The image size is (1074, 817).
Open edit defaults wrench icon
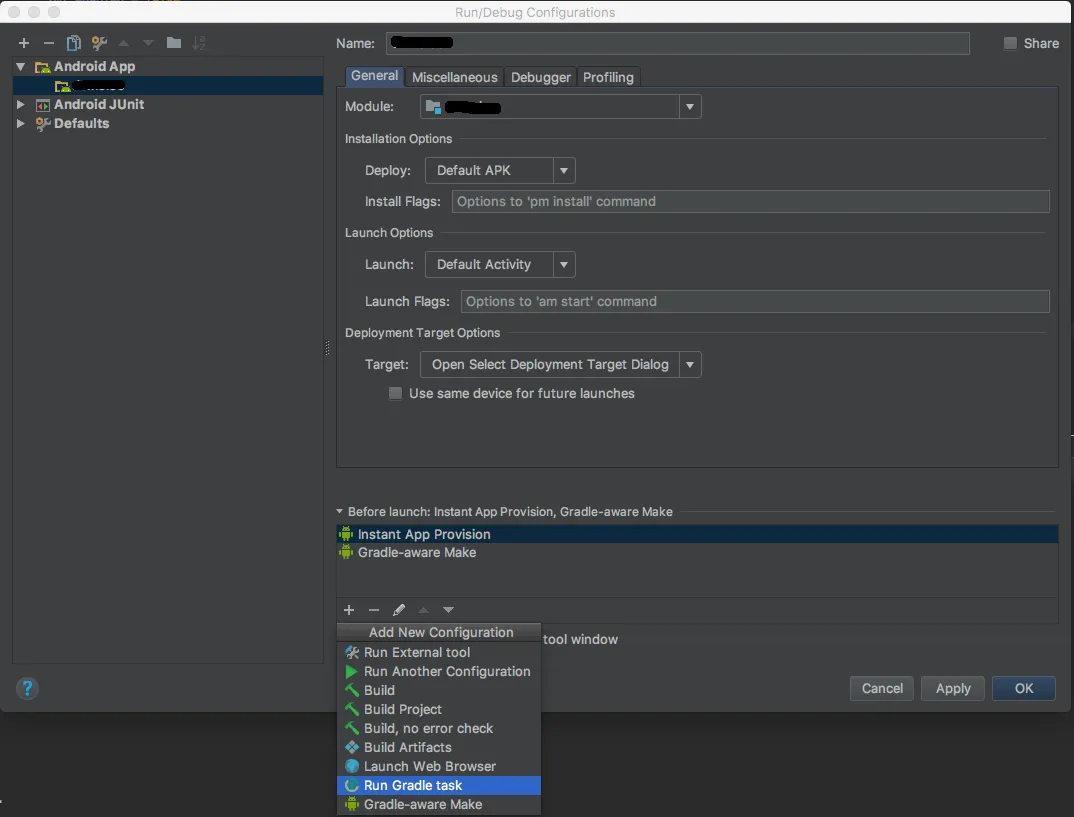(x=99, y=43)
